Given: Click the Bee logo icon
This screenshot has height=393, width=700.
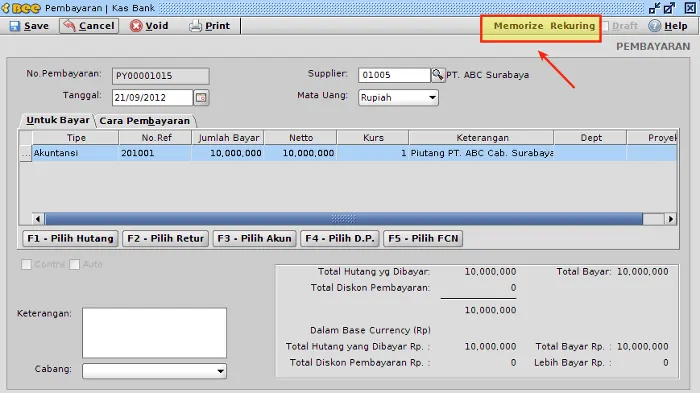Looking at the screenshot, I should pos(21,8).
